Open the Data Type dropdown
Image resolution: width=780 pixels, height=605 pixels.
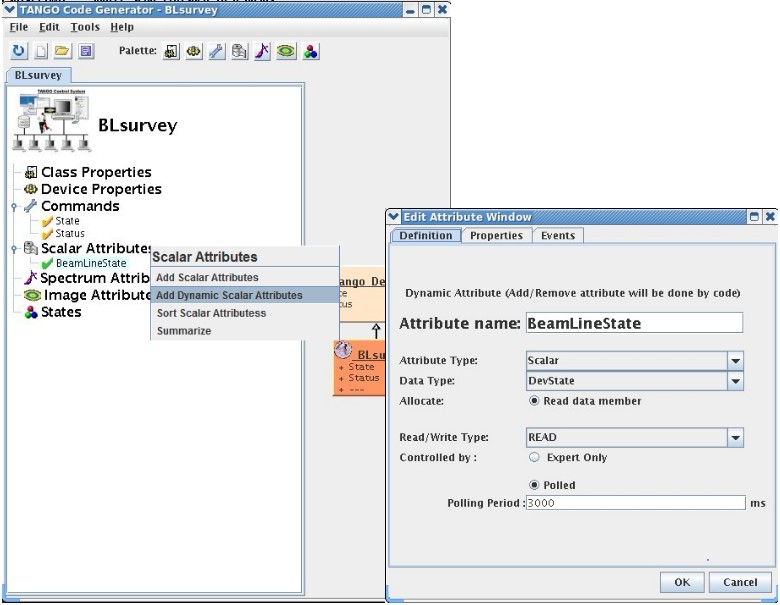pos(735,381)
